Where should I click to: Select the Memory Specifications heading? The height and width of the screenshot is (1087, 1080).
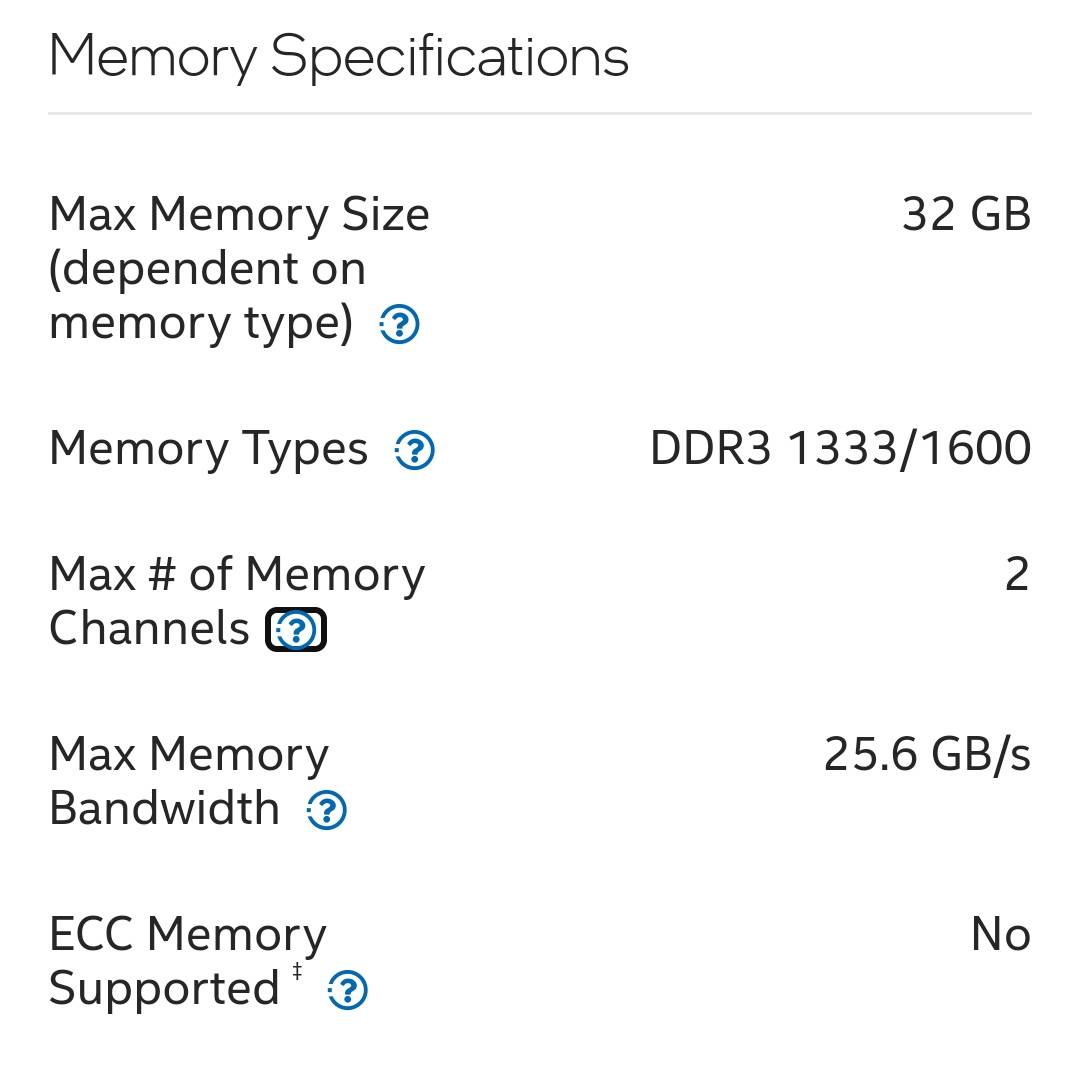tap(338, 57)
